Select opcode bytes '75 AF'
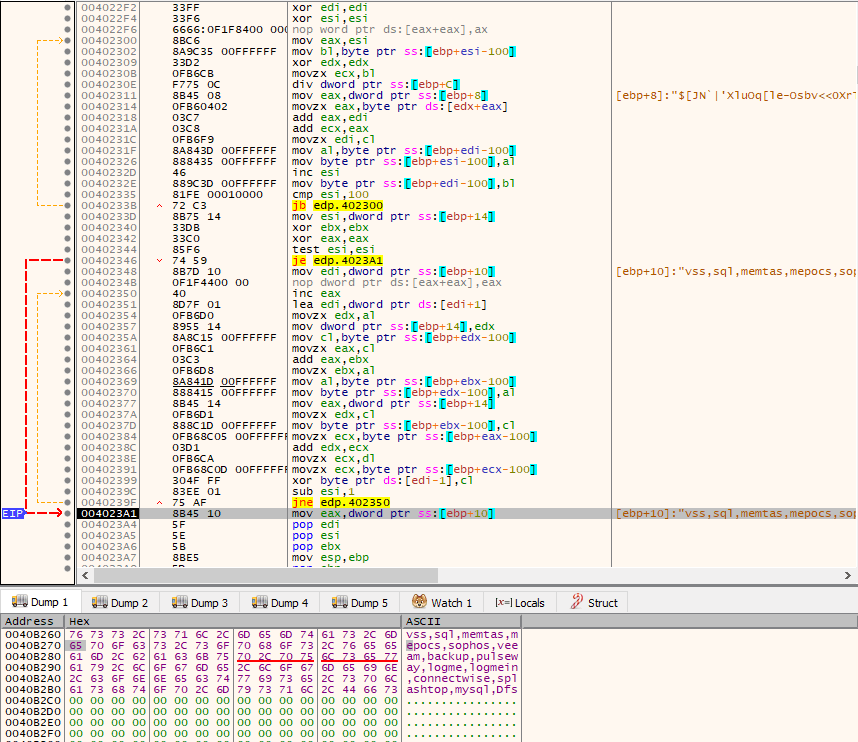 (189, 502)
